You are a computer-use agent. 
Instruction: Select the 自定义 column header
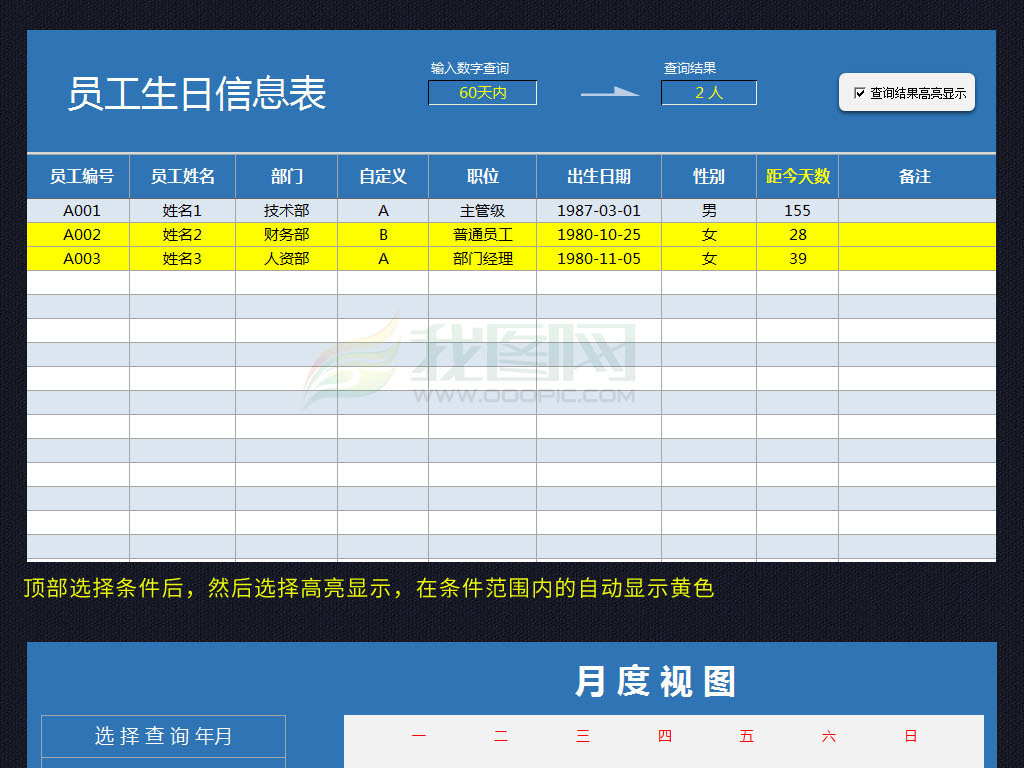[383, 176]
